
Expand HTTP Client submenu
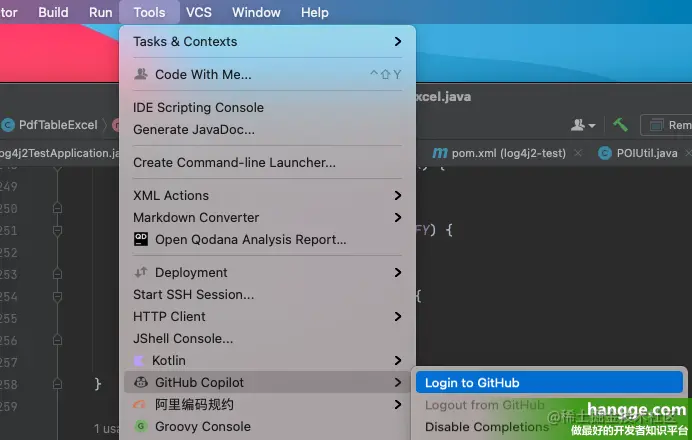click(267, 316)
